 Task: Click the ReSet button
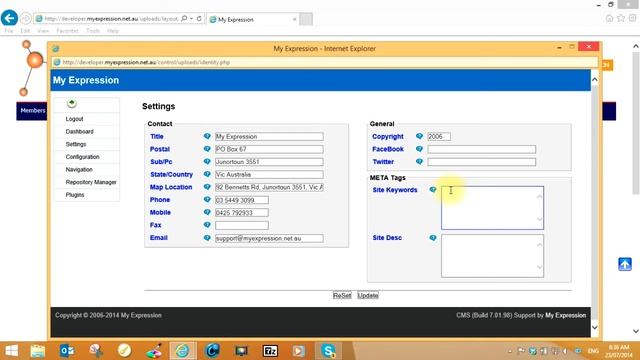point(342,295)
